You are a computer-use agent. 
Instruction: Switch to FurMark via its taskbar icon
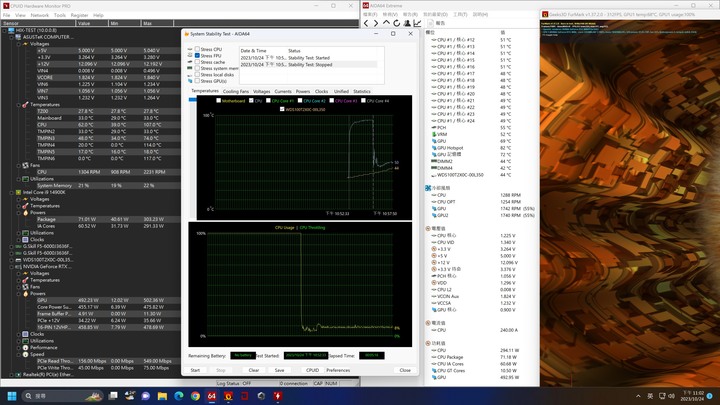click(228, 396)
